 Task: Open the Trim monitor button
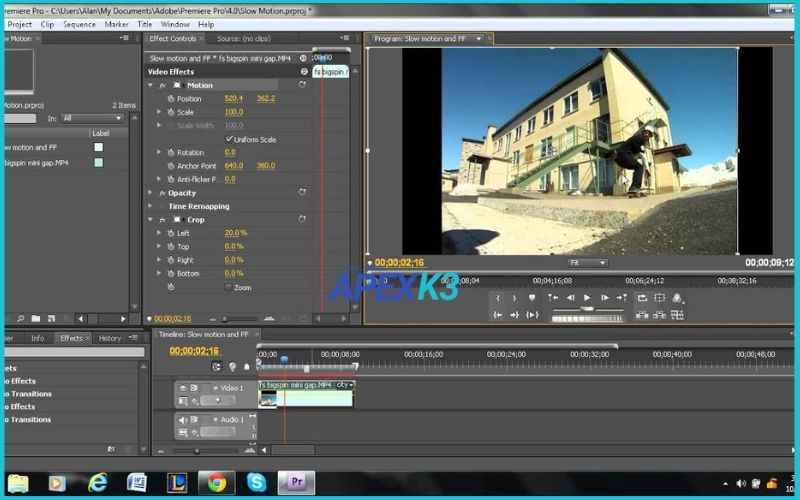(x=677, y=315)
